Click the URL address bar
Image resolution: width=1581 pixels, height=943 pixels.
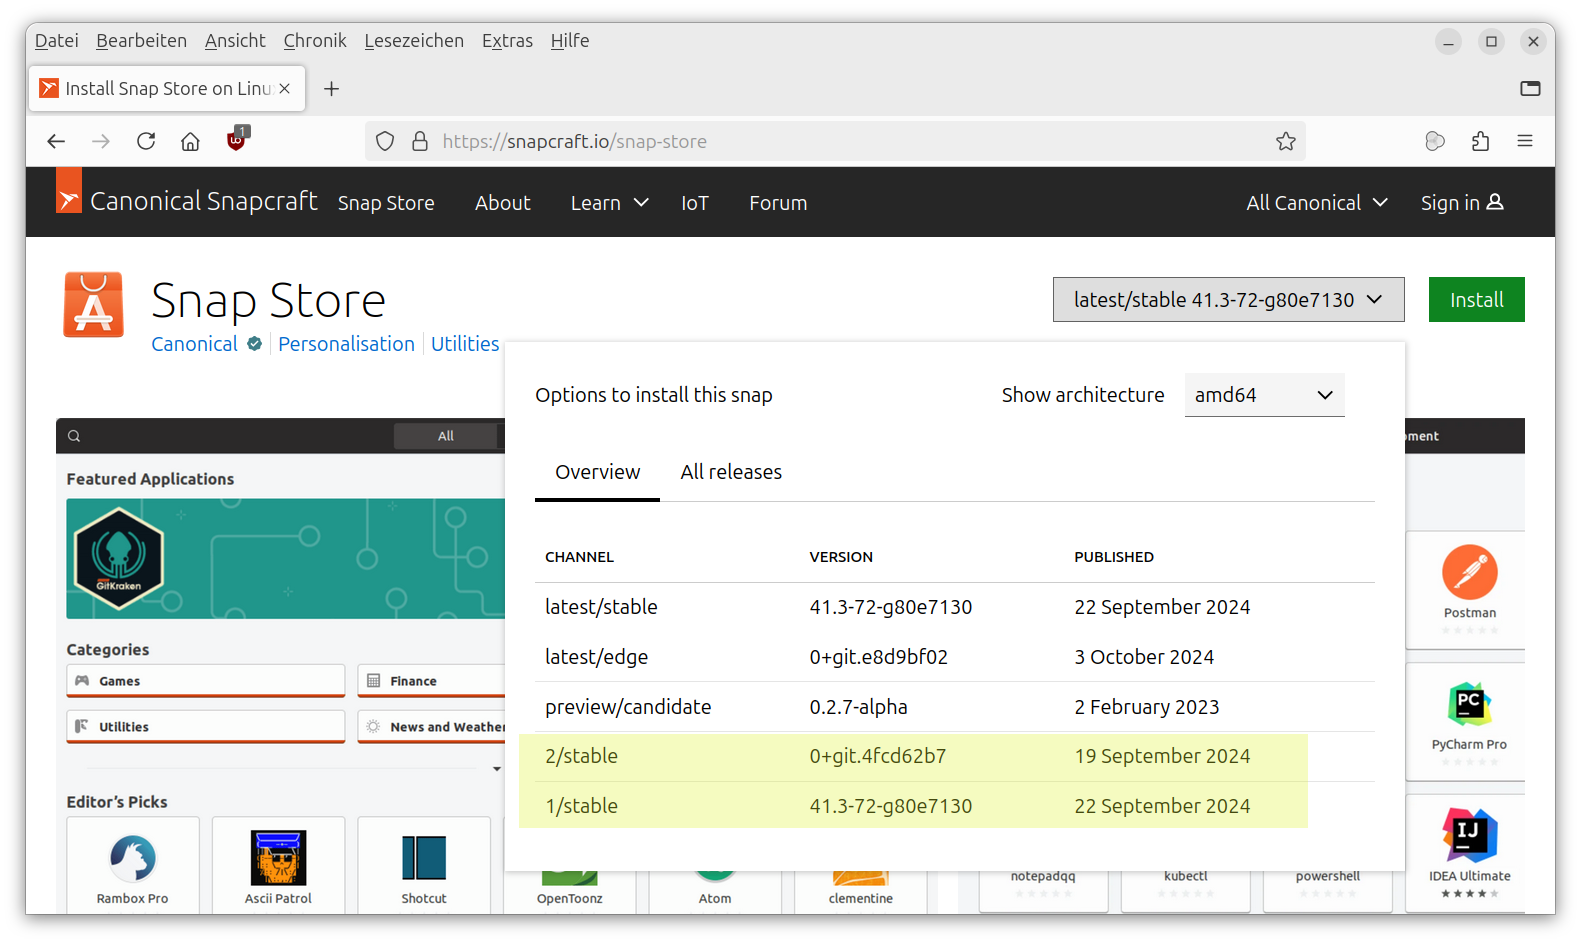pyautogui.click(x=835, y=141)
